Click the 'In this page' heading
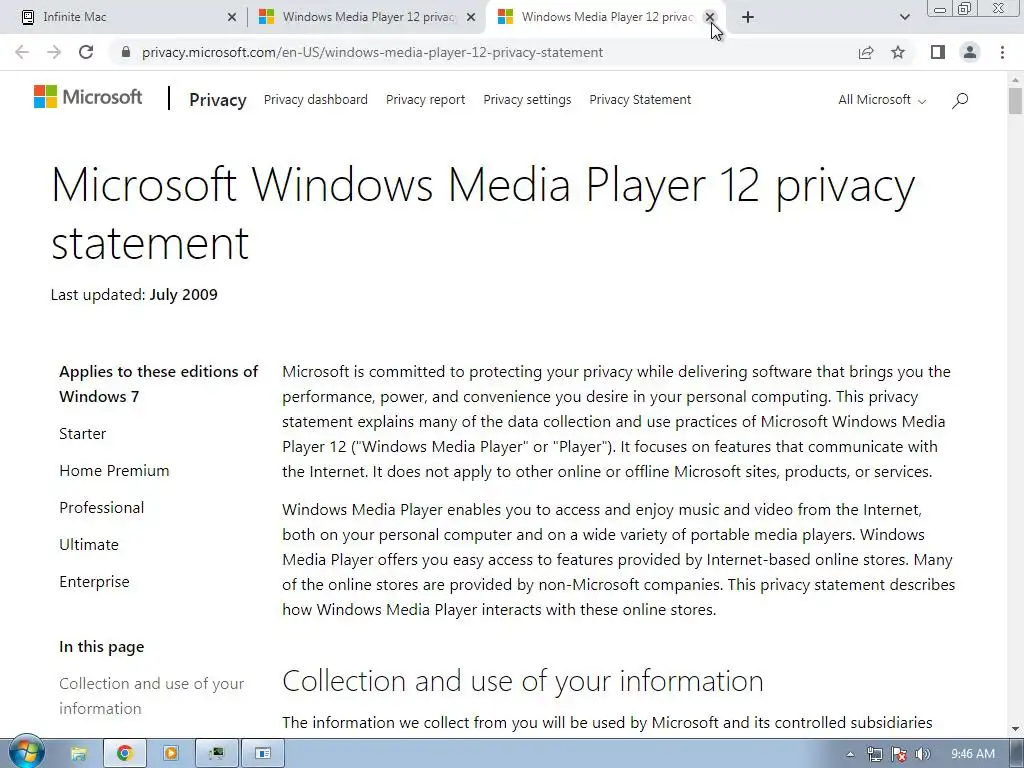 (x=101, y=647)
